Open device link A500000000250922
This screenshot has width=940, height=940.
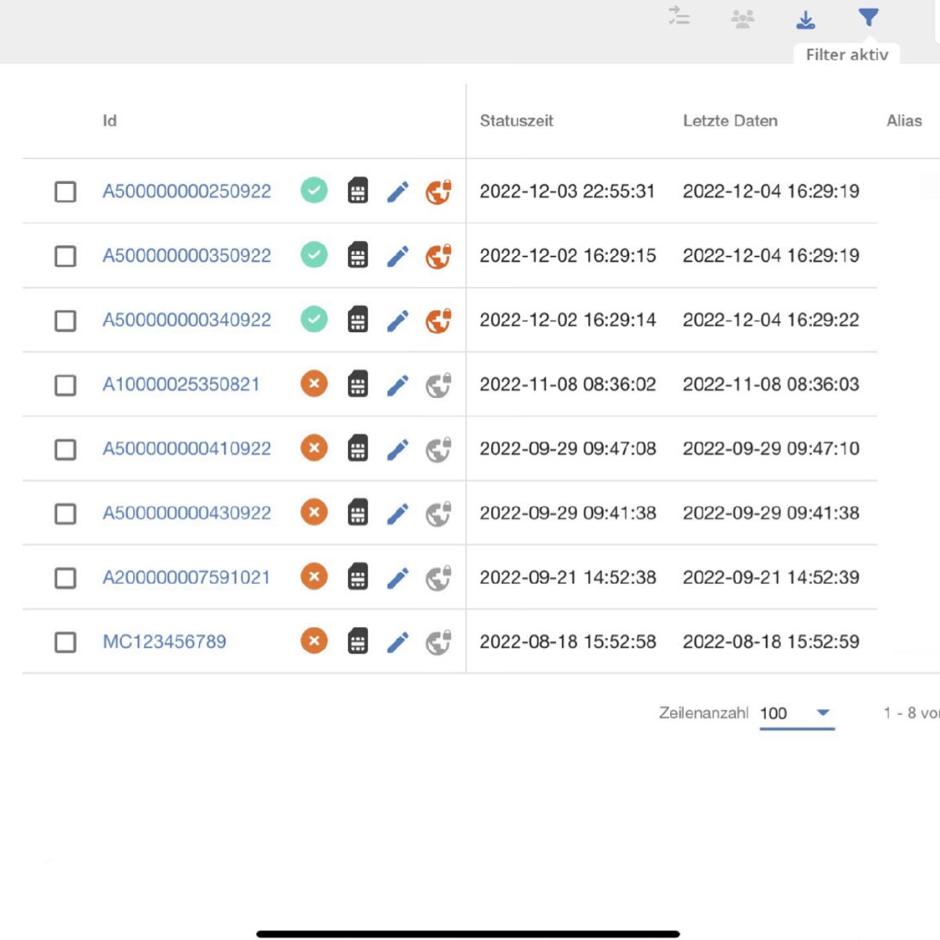coord(186,191)
